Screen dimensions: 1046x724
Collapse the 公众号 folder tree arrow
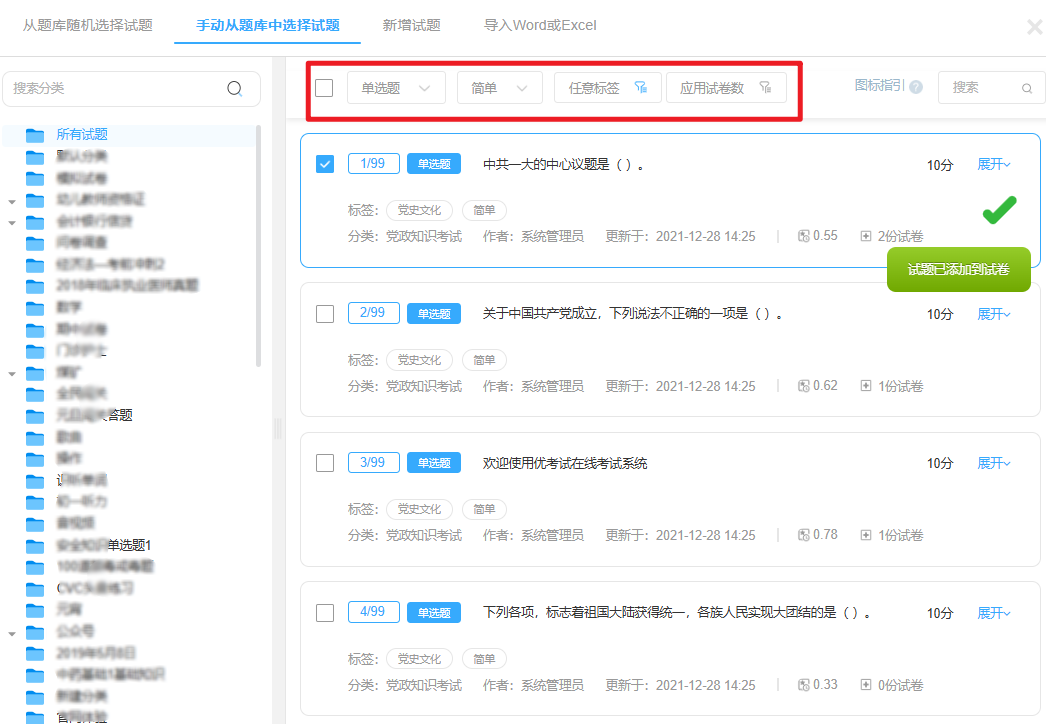[x=13, y=633]
